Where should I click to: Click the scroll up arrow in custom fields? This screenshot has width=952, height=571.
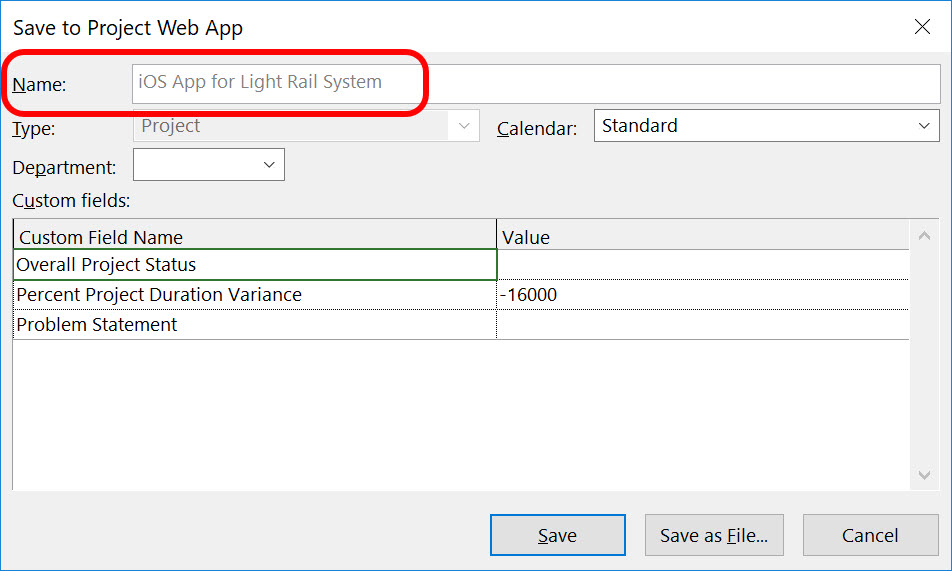pos(924,236)
